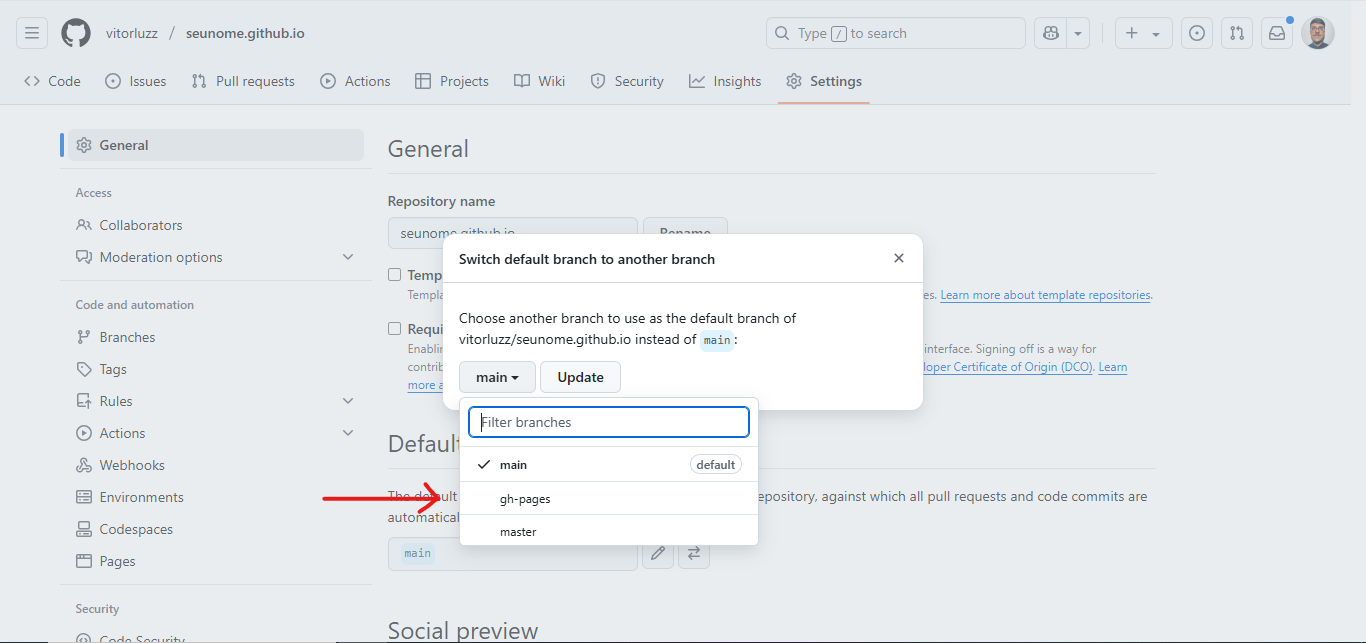This screenshot has height=643, width=1366.
Task: Open the hamburger navigation menu
Action: [x=32, y=33]
